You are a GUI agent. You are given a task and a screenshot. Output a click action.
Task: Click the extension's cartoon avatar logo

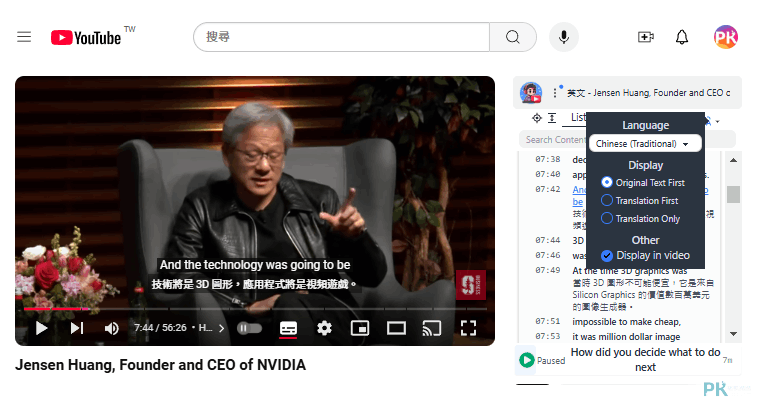click(531, 92)
